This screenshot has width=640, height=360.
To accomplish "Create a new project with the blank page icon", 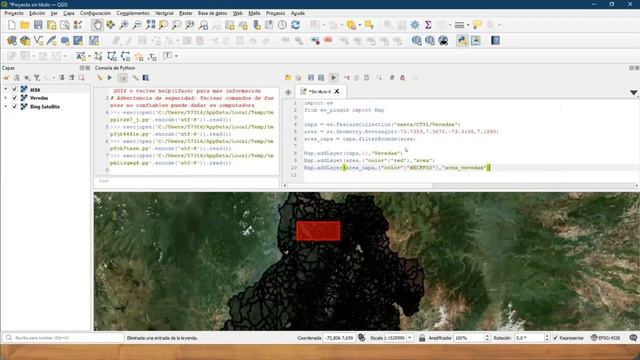I will click(11, 25).
